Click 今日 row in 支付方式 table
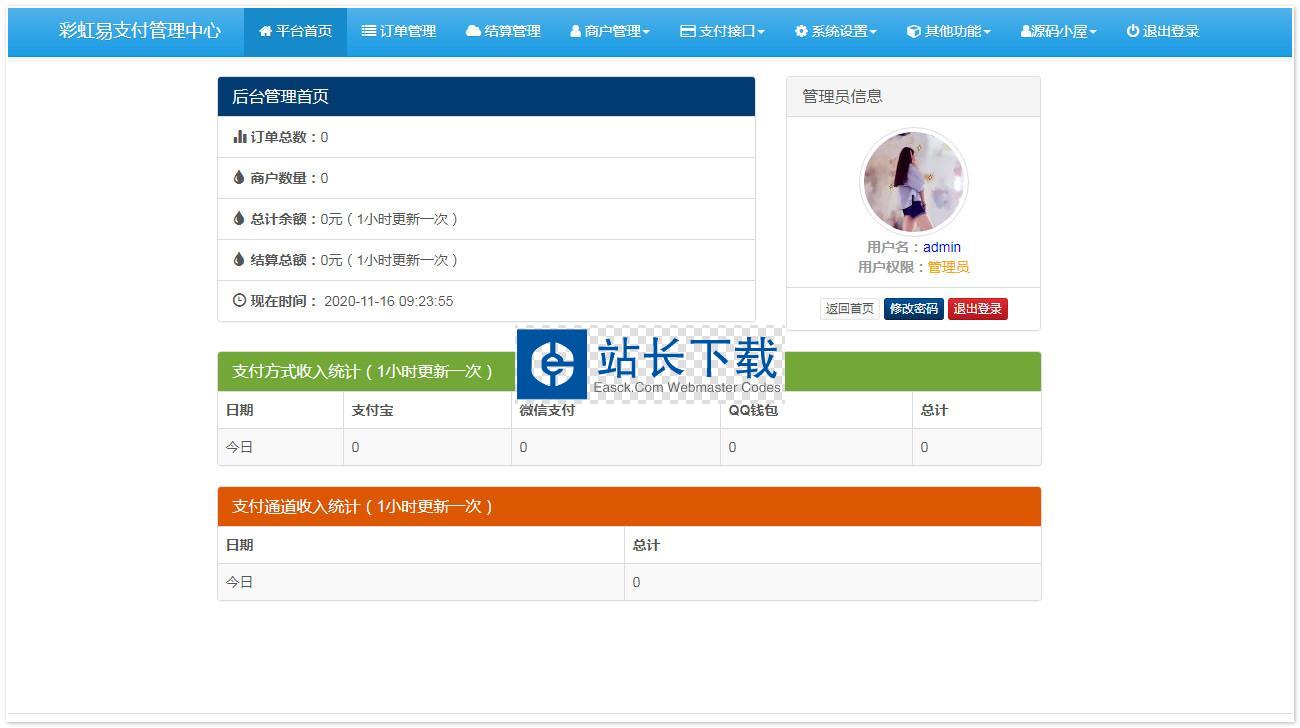The image size is (1300, 728). pyautogui.click(x=629, y=447)
